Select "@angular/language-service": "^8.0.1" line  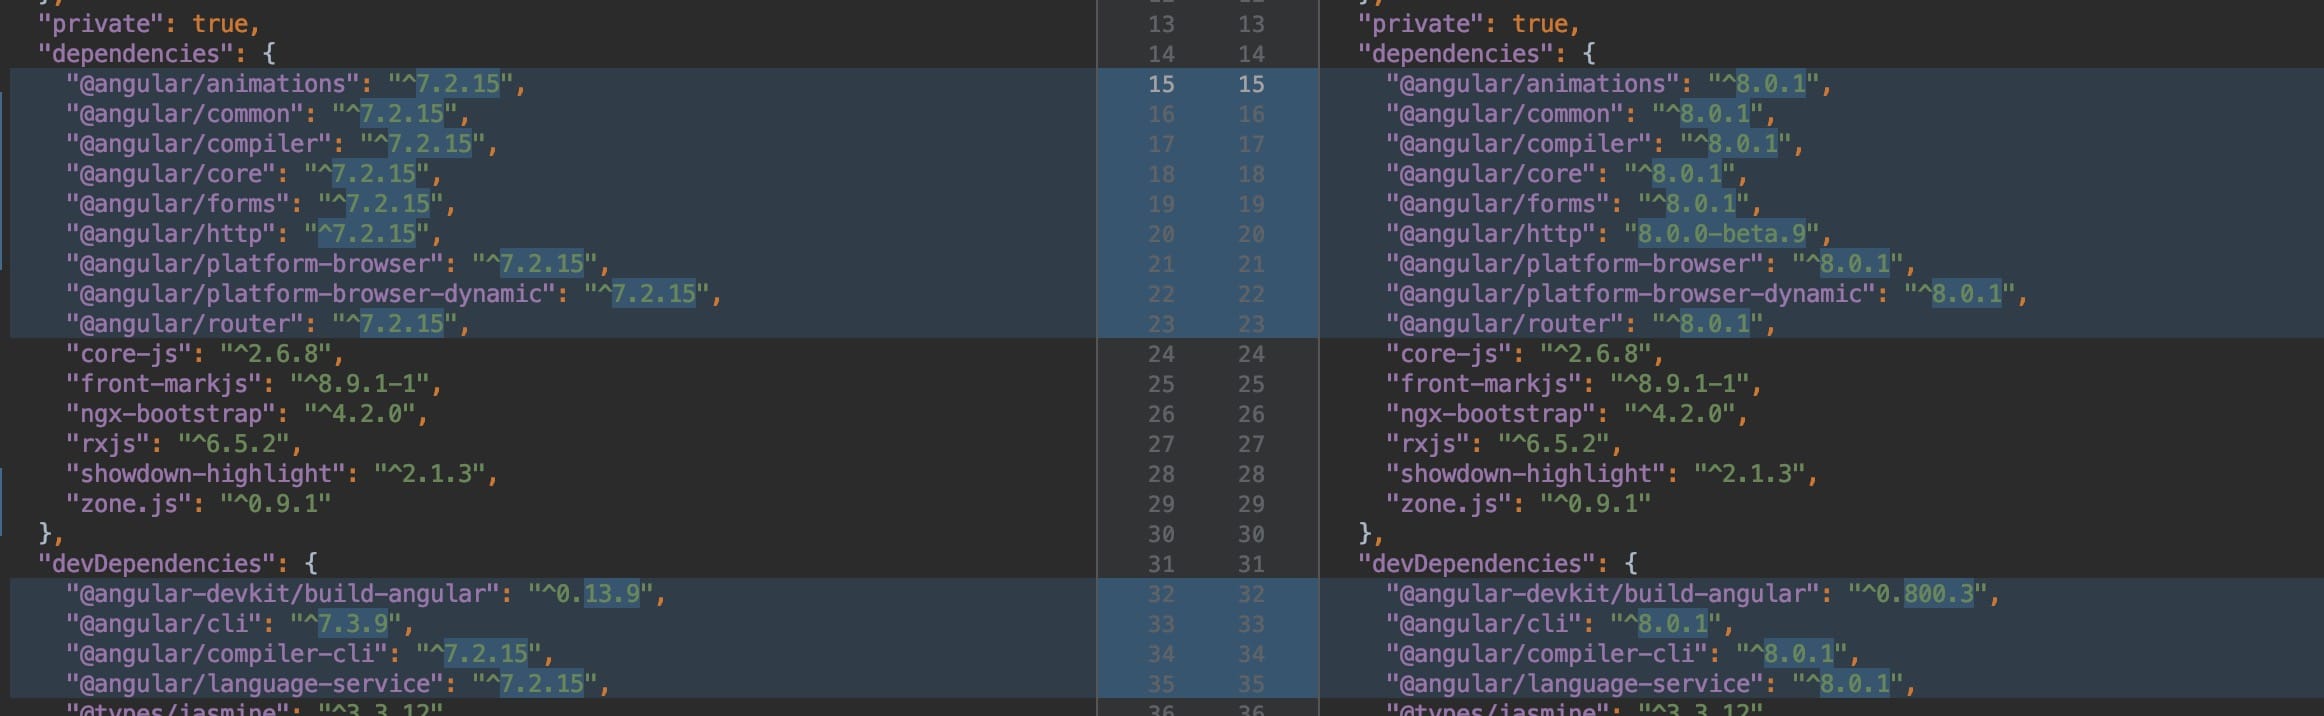(x=1651, y=684)
